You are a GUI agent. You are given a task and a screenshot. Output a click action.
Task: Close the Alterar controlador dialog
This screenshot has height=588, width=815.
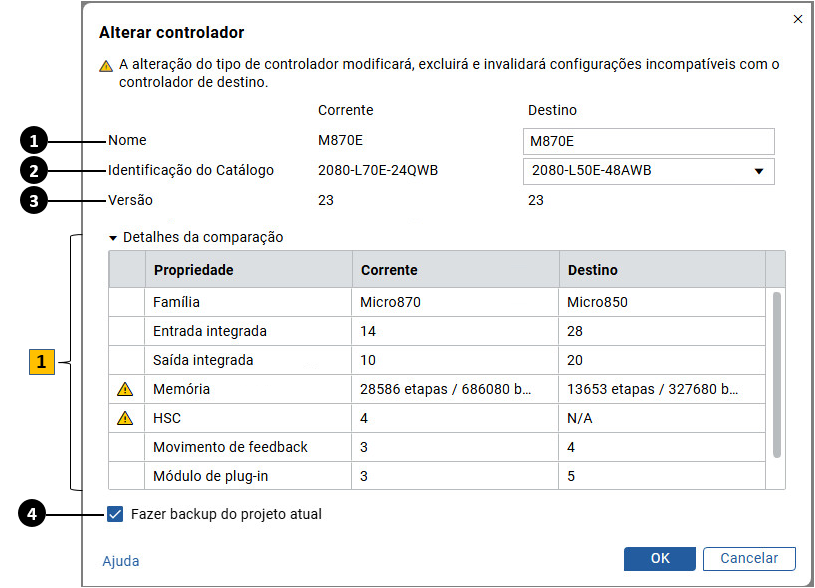(x=797, y=19)
